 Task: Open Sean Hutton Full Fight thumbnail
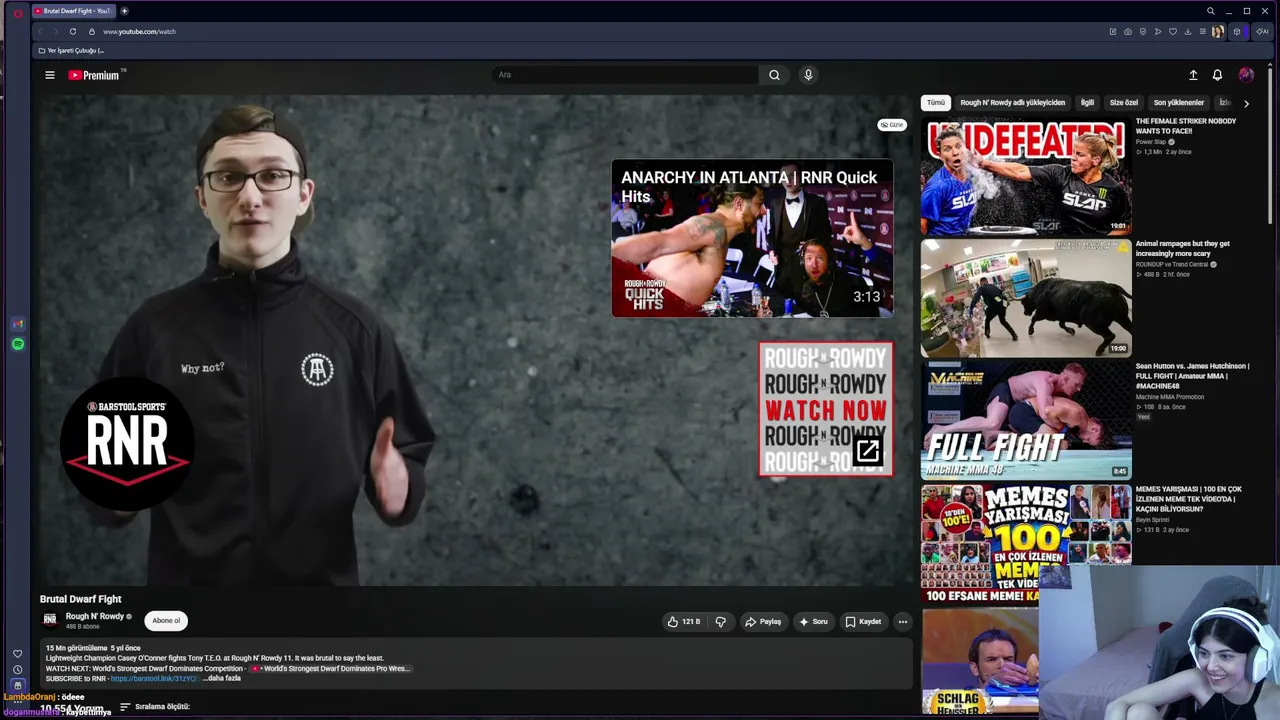(x=1026, y=421)
